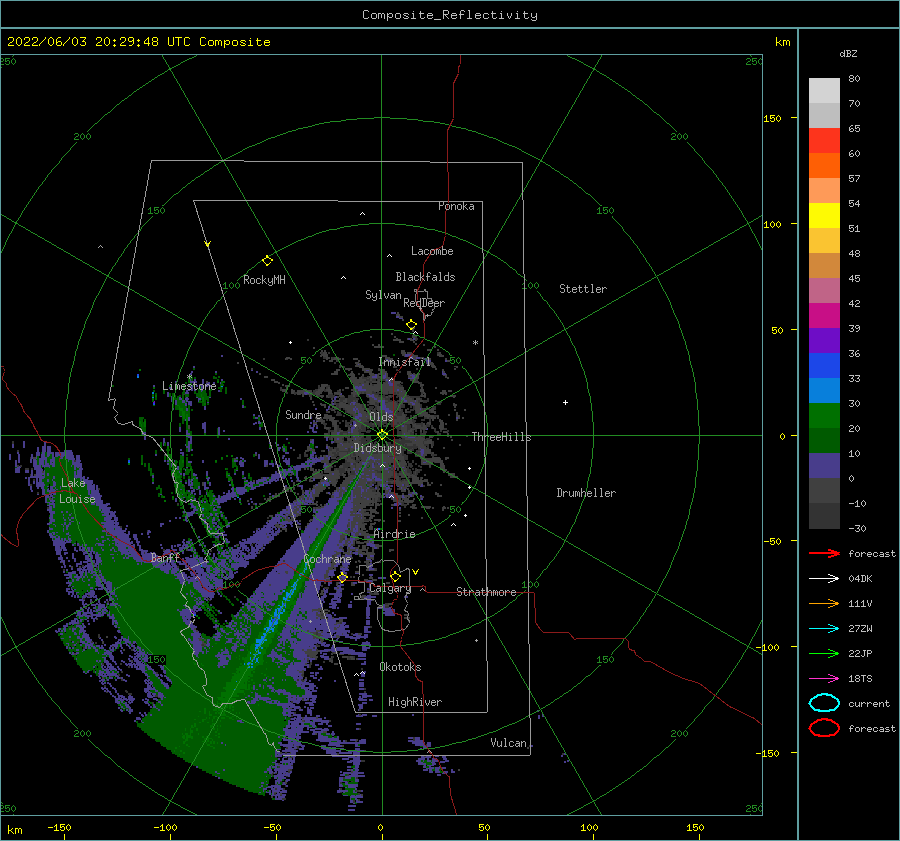Click the Strathmore label

point(486,592)
